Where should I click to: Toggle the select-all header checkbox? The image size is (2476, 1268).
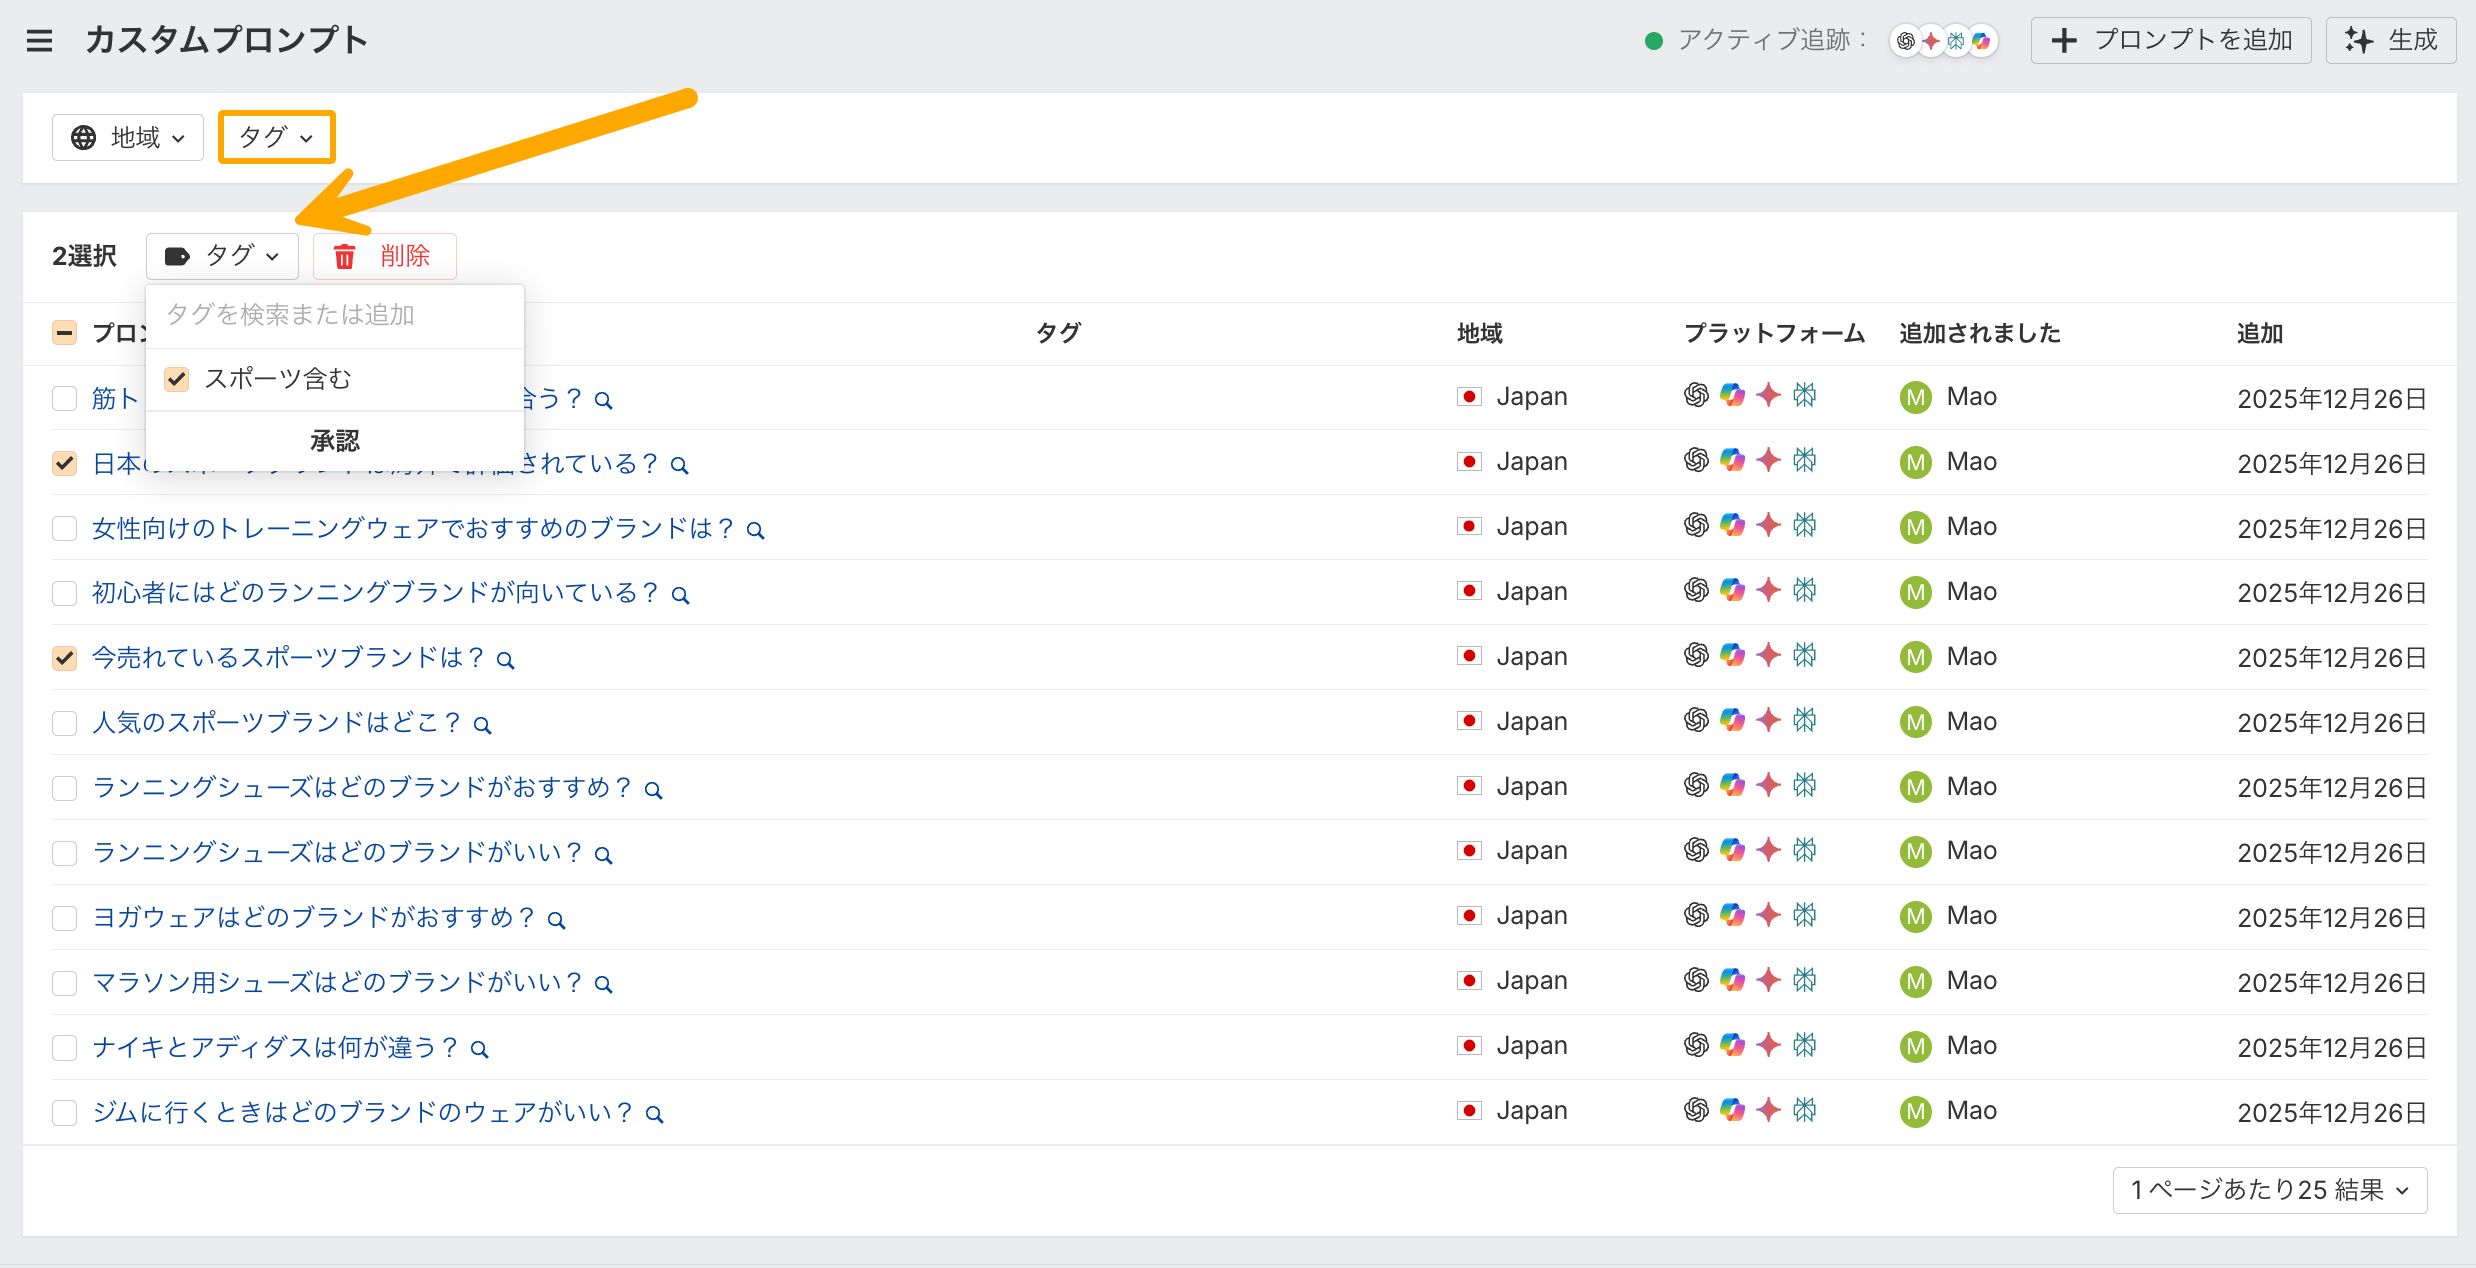pyautogui.click(x=65, y=333)
